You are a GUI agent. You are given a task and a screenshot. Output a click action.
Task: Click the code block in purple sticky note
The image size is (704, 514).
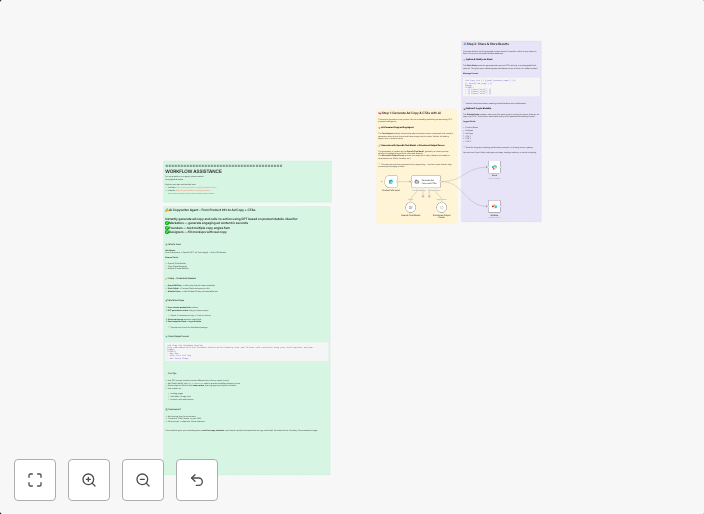(x=502, y=87)
